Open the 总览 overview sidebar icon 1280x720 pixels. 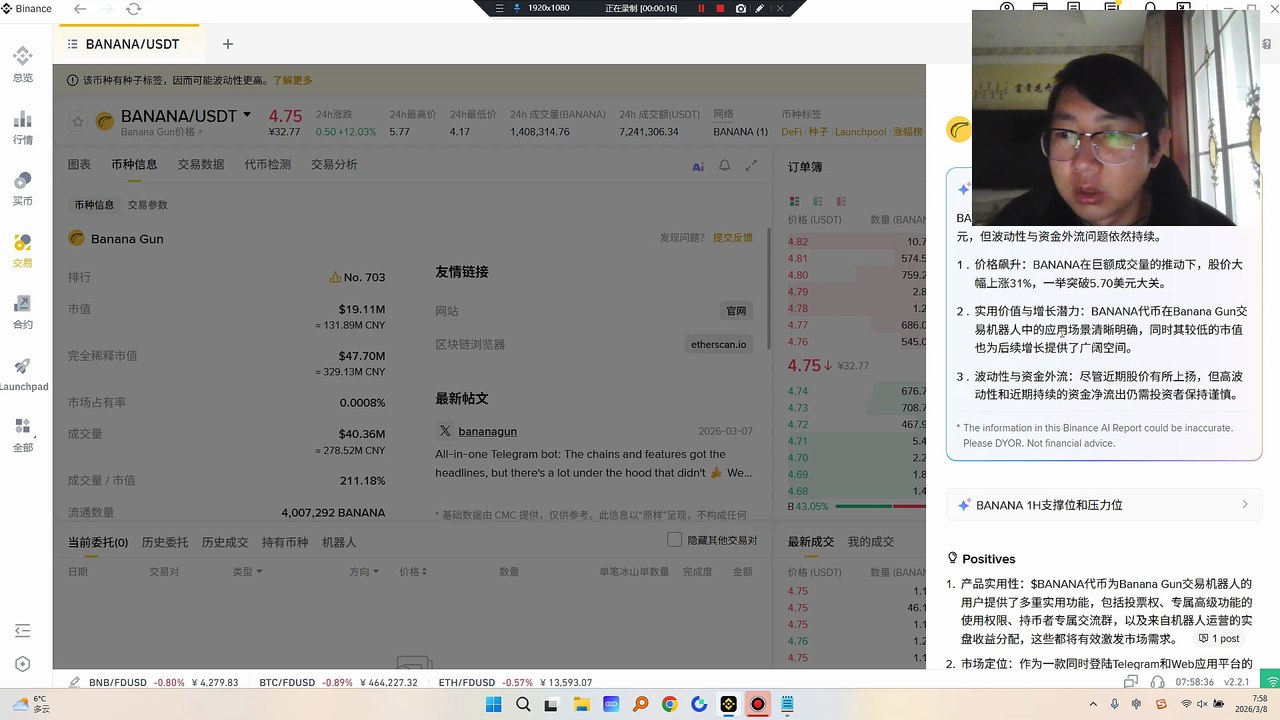pos(22,64)
